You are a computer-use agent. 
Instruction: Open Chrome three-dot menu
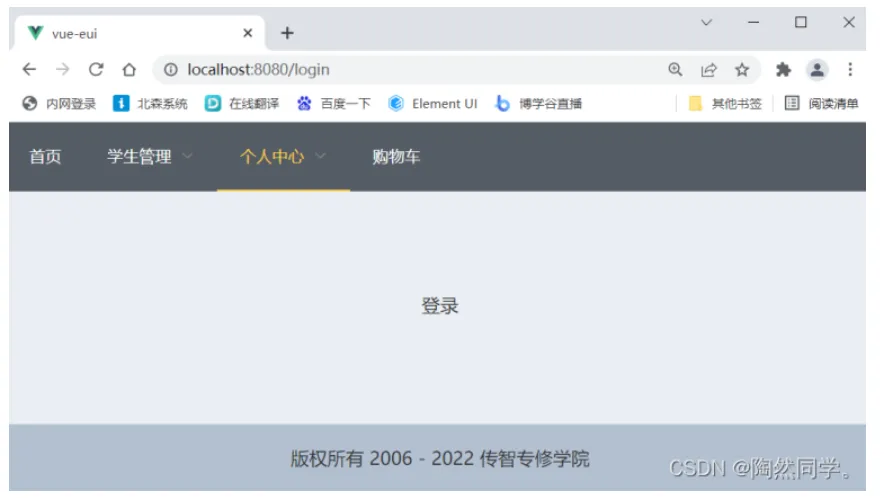coord(850,69)
